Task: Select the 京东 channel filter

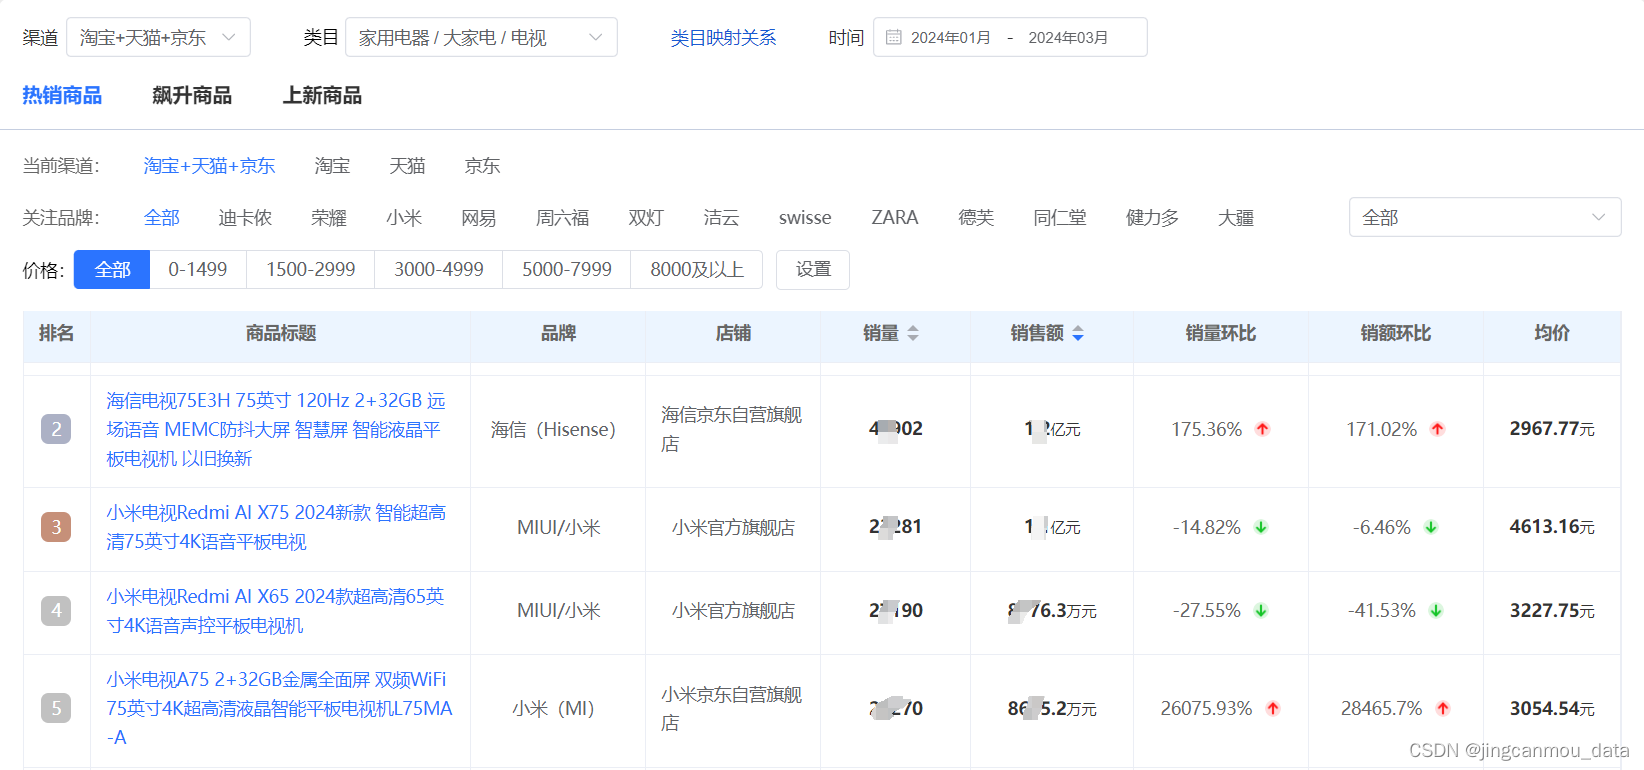Action: (x=482, y=166)
